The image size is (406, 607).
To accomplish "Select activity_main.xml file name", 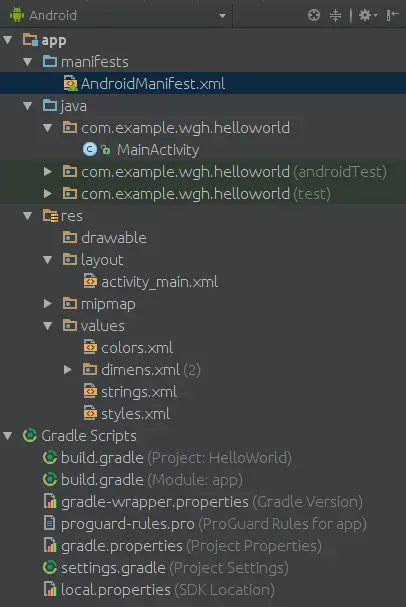I will (159, 282).
